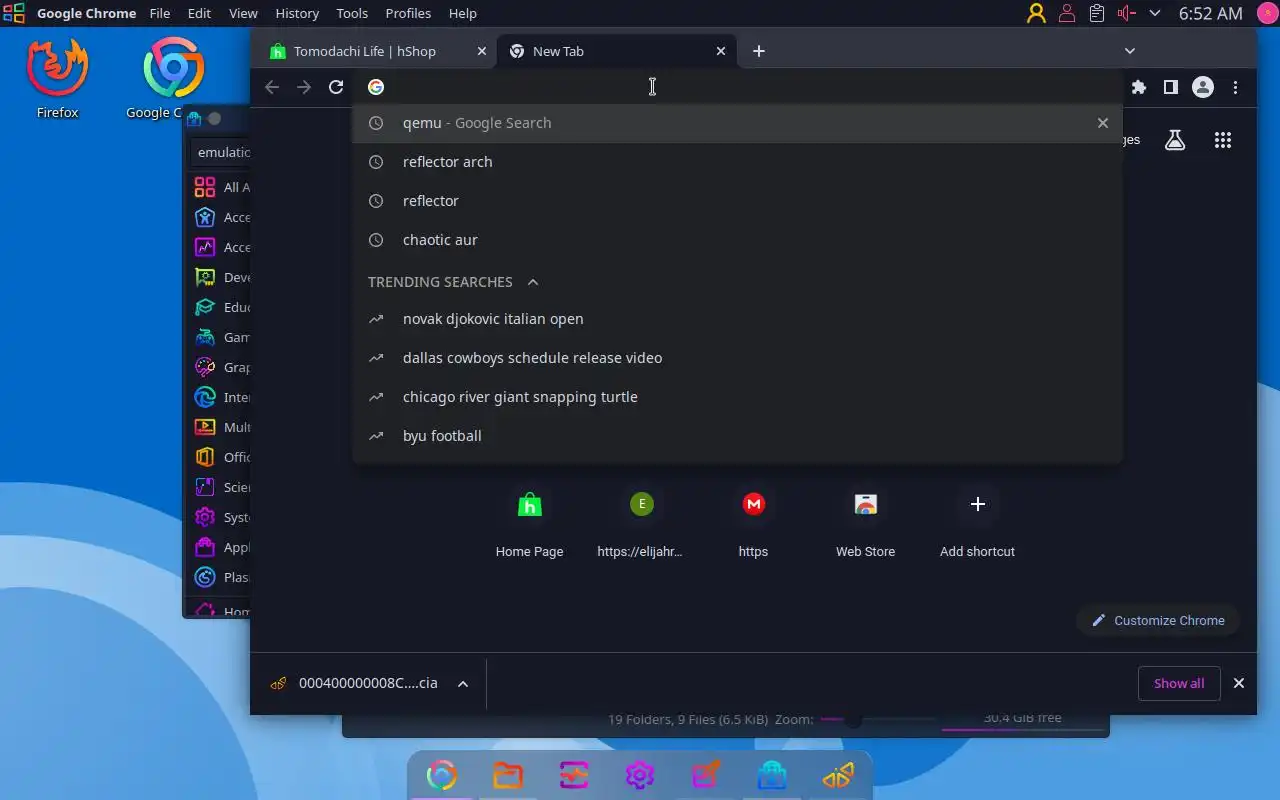Open the Search Labs flask icon
Image resolution: width=1280 pixels, height=800 pixels.
pos(1175,140)
